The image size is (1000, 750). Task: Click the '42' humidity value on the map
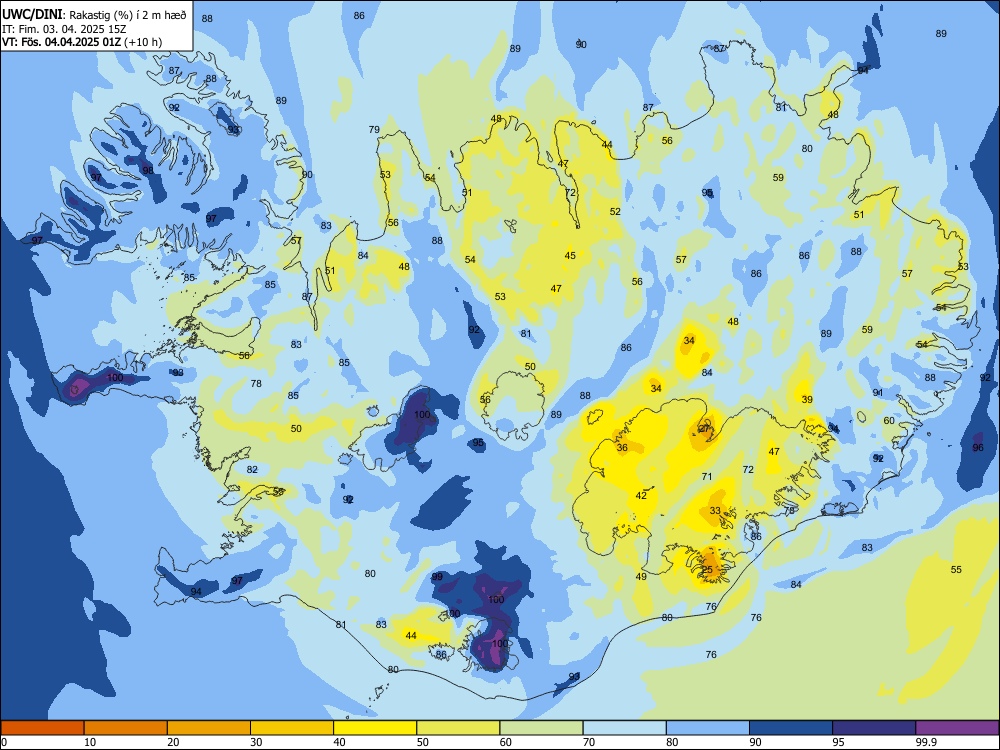coord(641,496)
